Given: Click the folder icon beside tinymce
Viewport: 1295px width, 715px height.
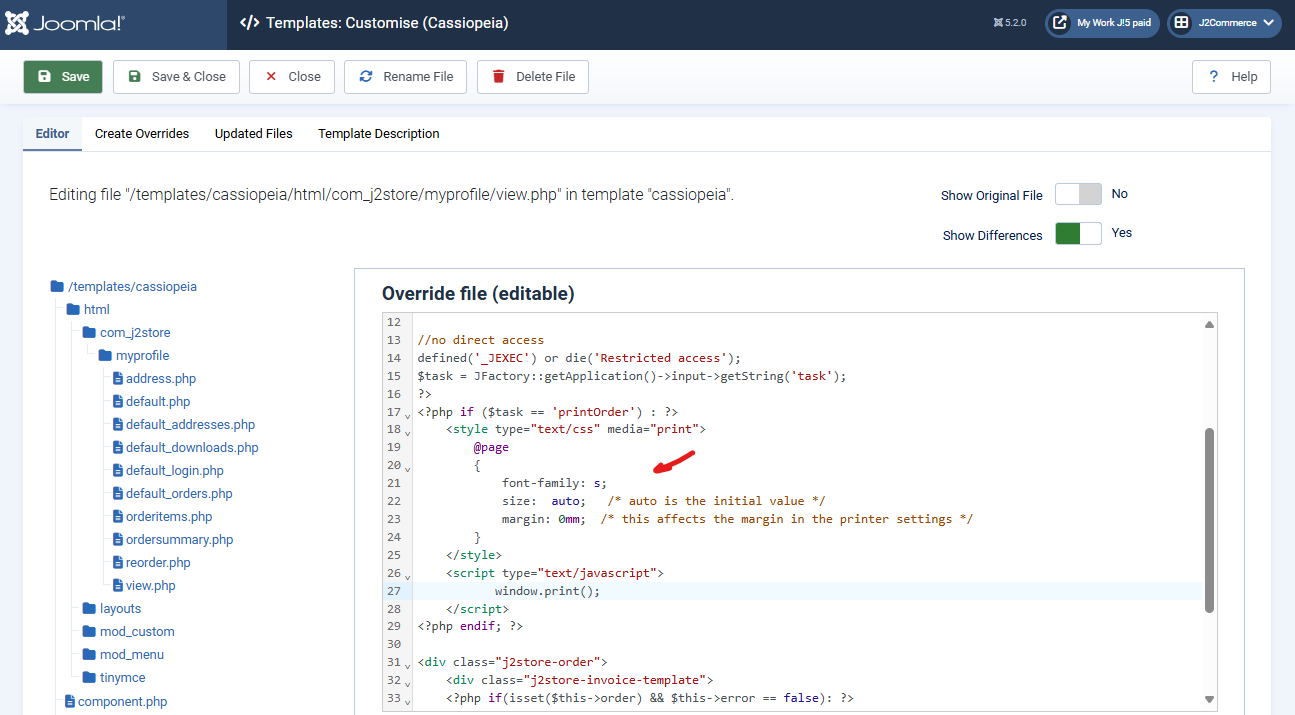Looking at the screenshot, I should click(89, 678).
